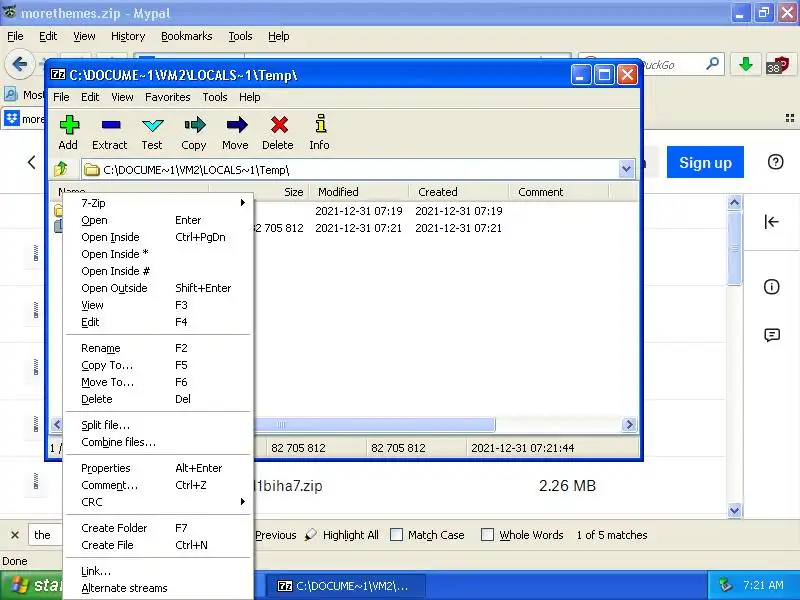Click the grid icon at browser right edge
The height and width of the screenshot is (600, 800).
coord(790,118)
